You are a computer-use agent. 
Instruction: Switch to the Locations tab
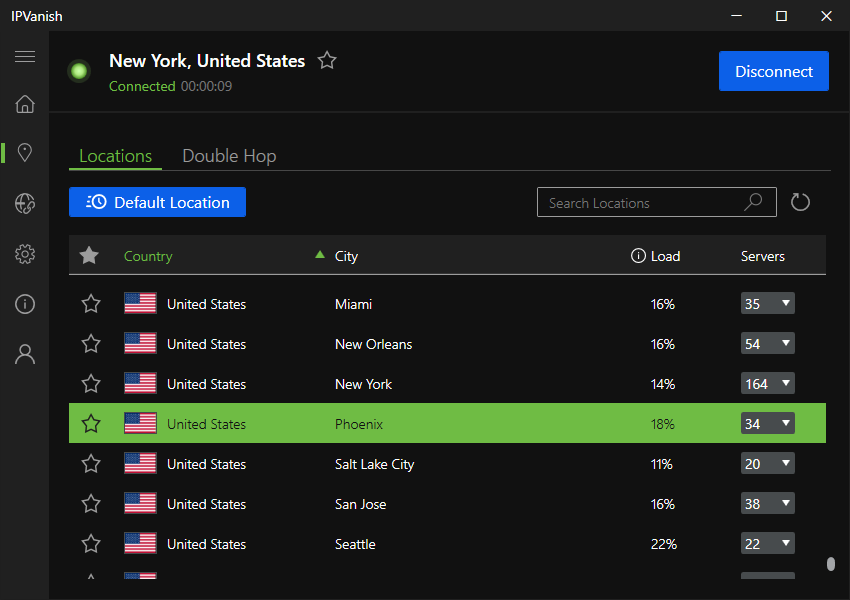[x=115, y=156]
